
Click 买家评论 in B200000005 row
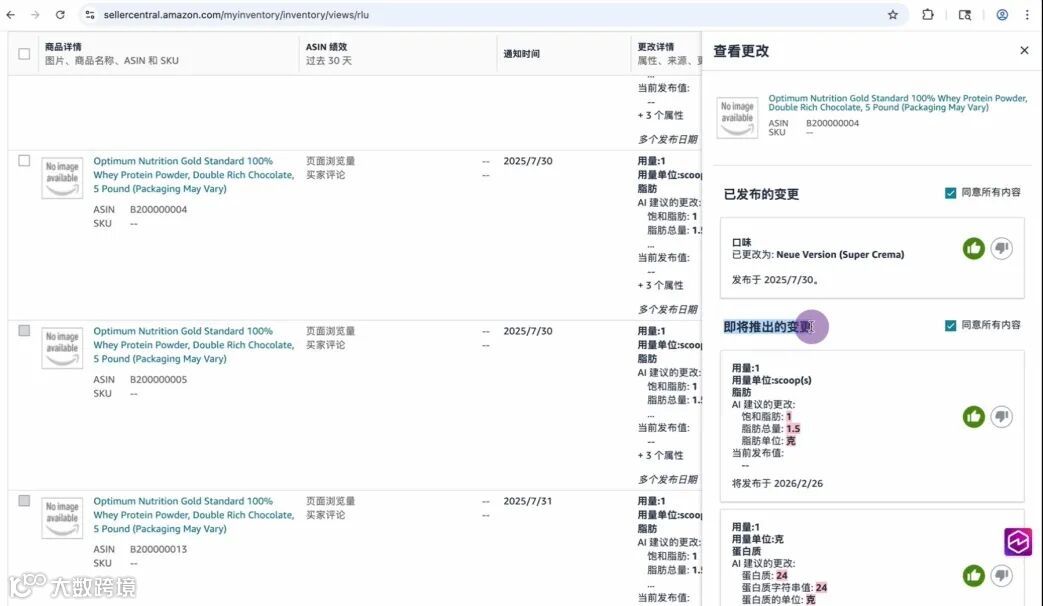click(x=325, y=345)
